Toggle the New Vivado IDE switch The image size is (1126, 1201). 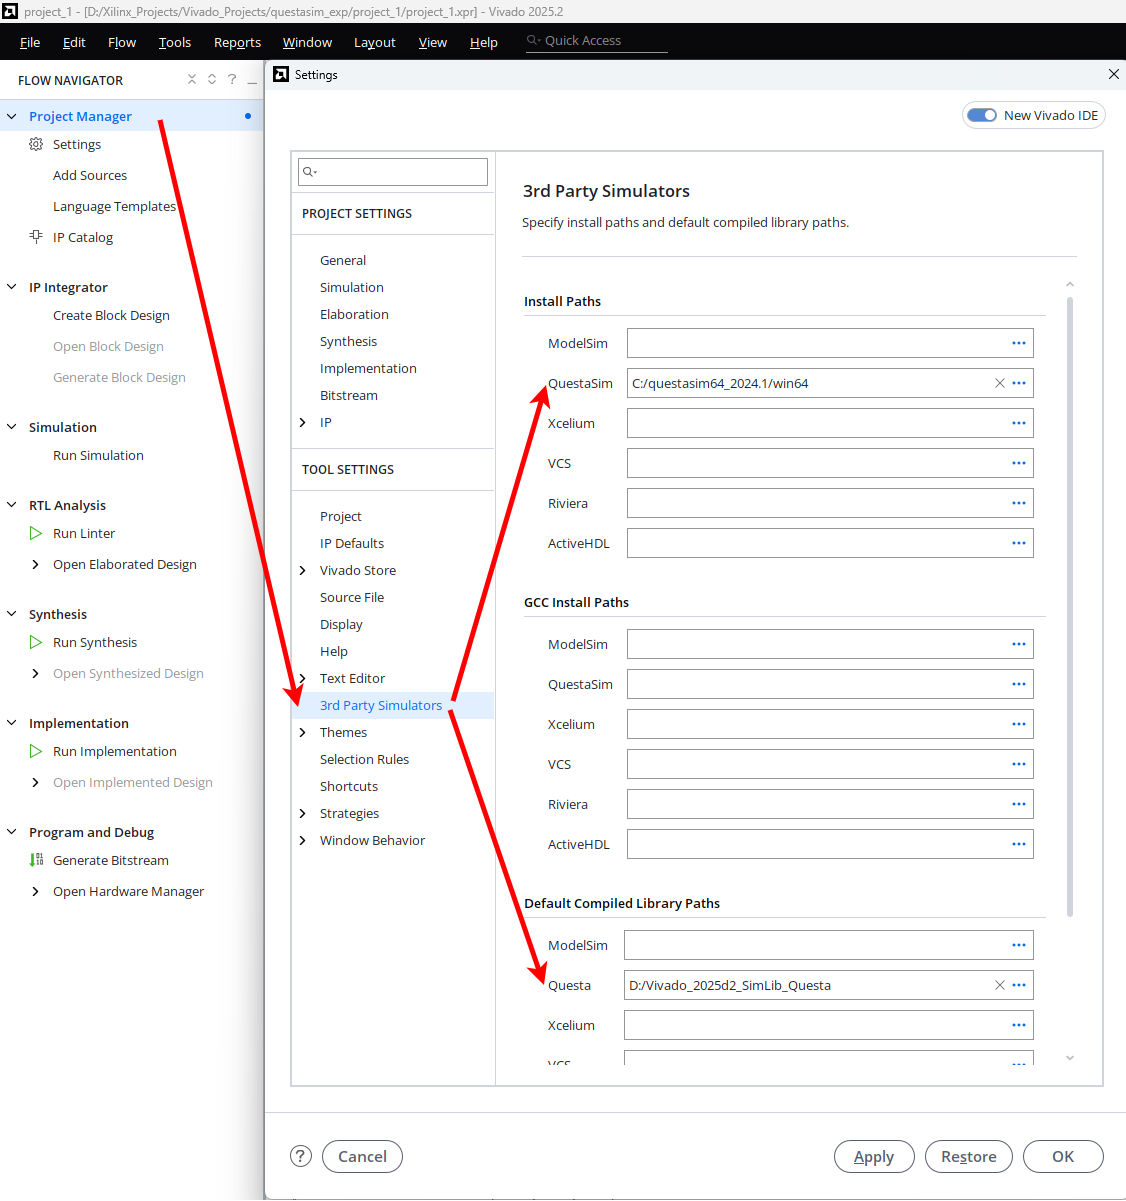tap(982, 115)
